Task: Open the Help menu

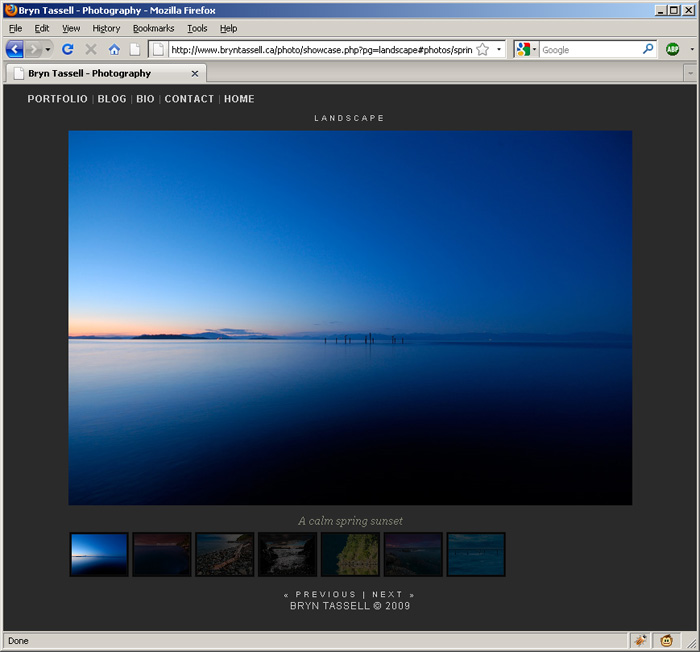Action: point(229,28)
